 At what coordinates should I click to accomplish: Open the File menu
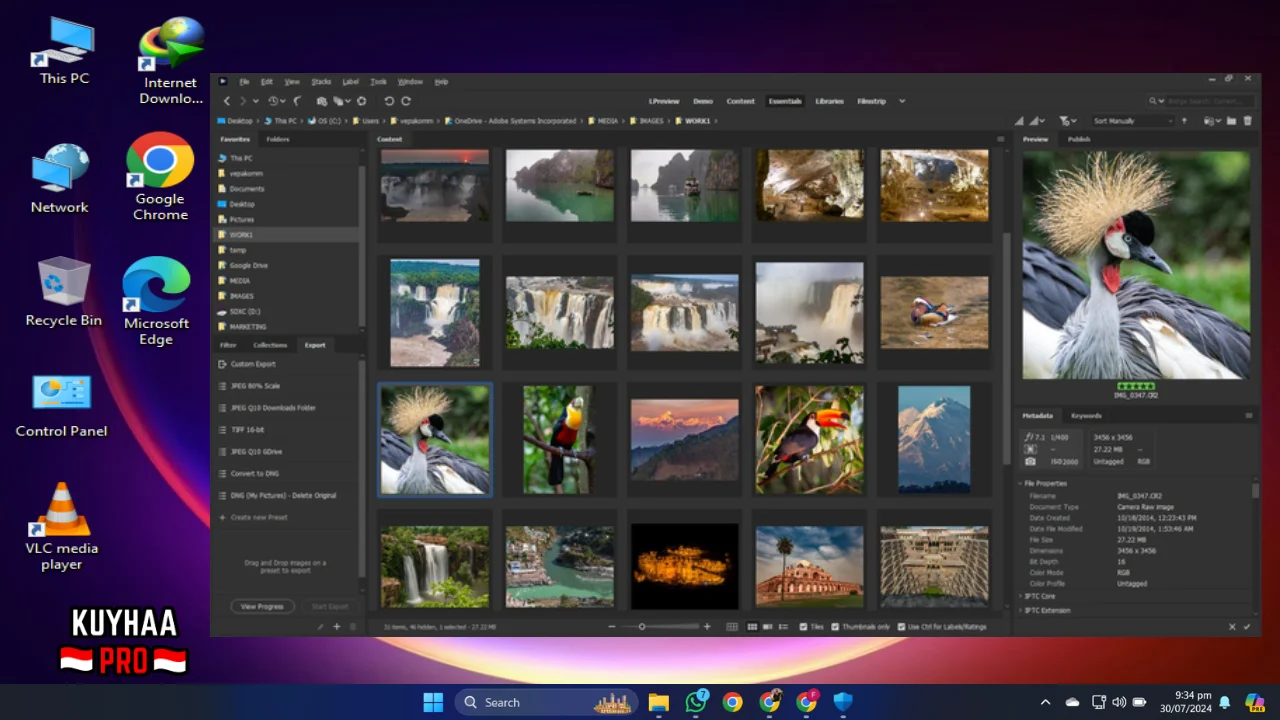pos(244,82)
